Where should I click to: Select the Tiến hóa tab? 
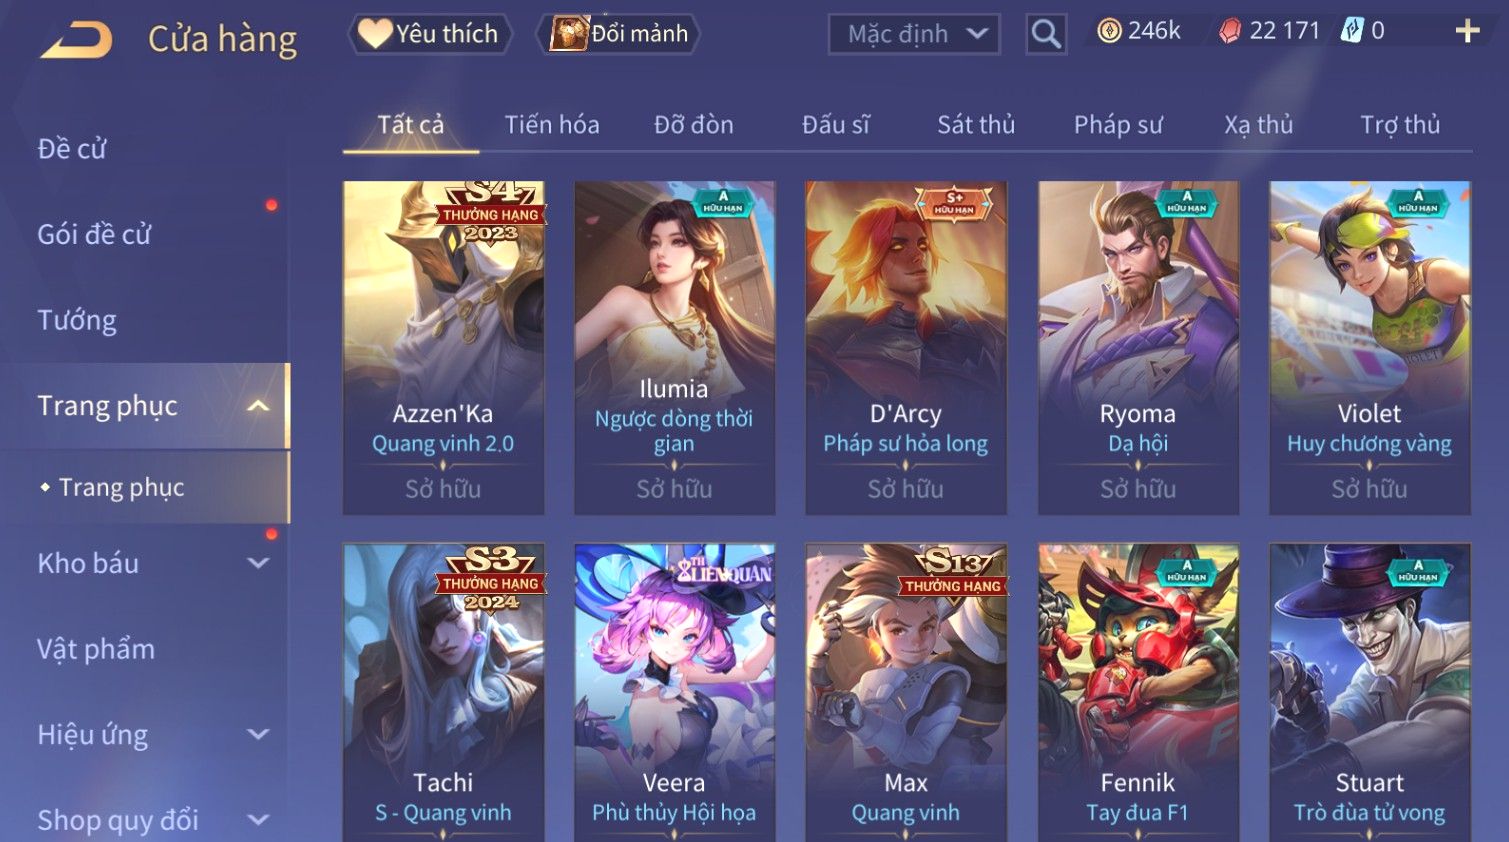(552, 125)
